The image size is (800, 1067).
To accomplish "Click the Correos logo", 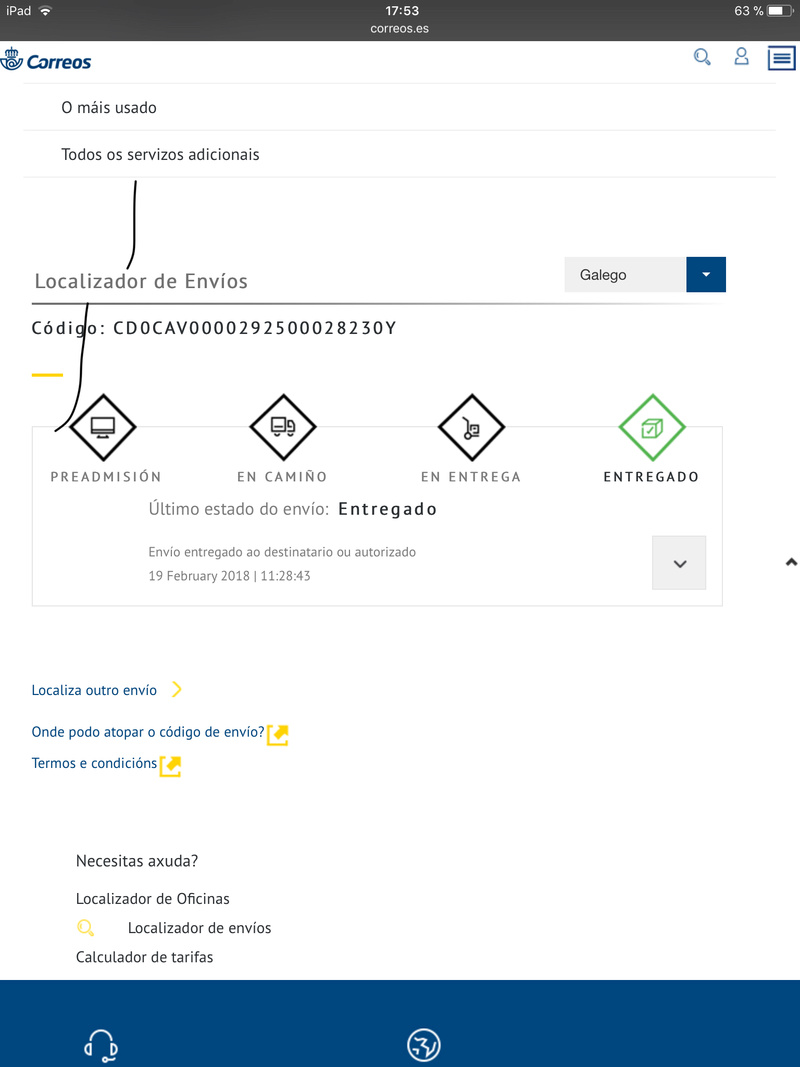I will coord(46,61).
